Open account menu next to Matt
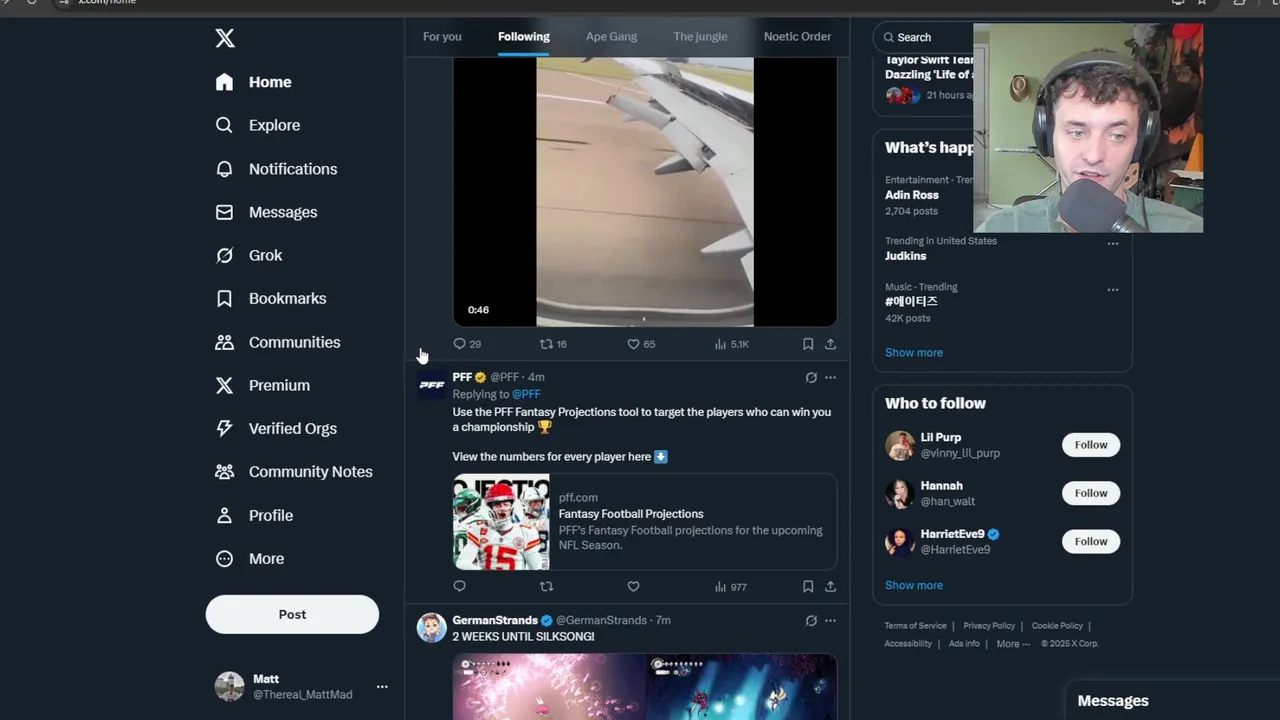Image resolution: width=1280 pixels, height=720 pixels. (x=382, y=687)
